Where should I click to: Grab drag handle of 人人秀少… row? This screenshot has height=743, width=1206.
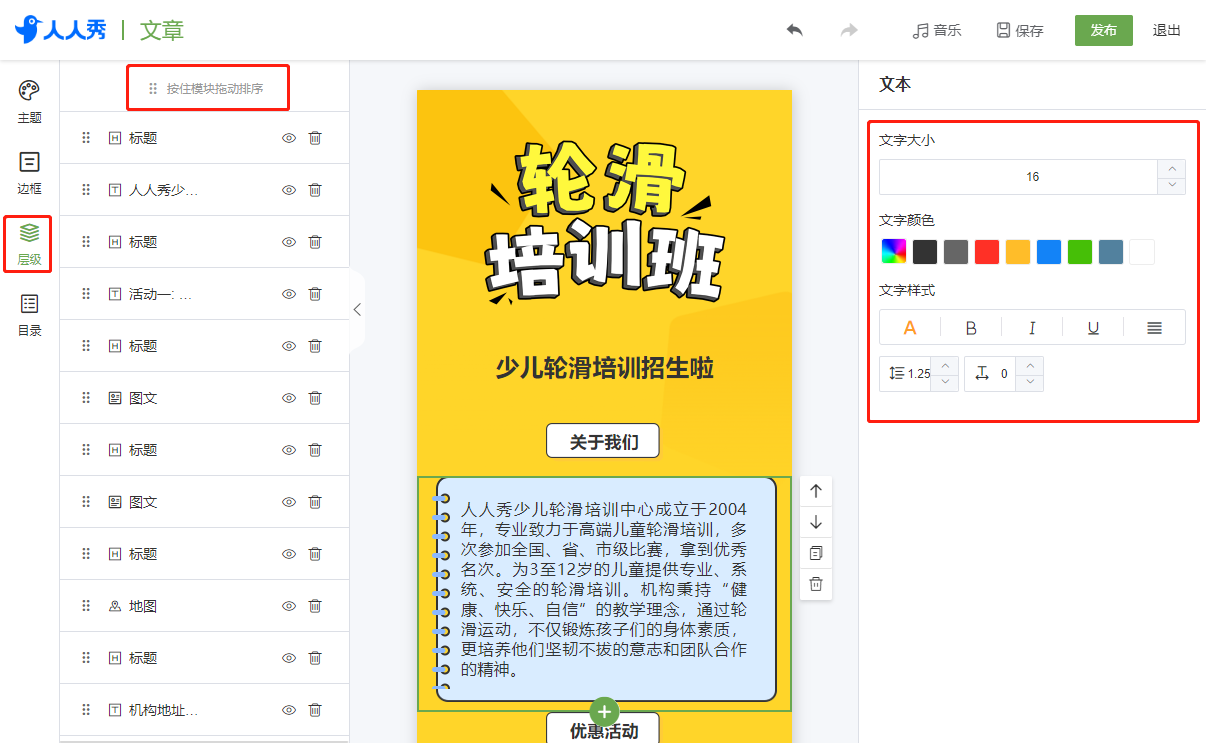tap(86, 190)
